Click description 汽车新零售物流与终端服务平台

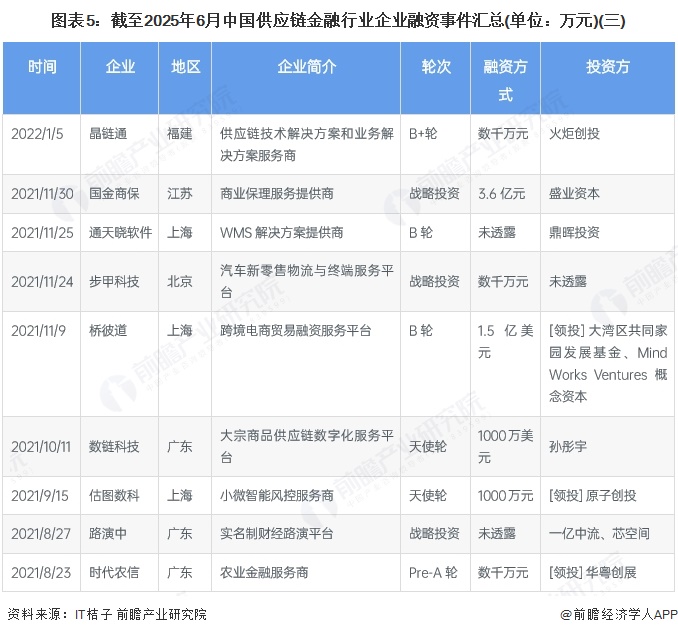tap(307, 281)
